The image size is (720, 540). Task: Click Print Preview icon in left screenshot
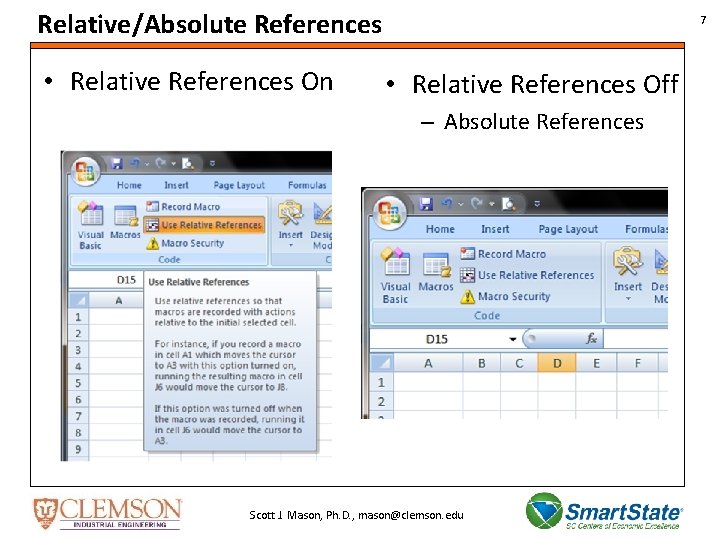188,163
